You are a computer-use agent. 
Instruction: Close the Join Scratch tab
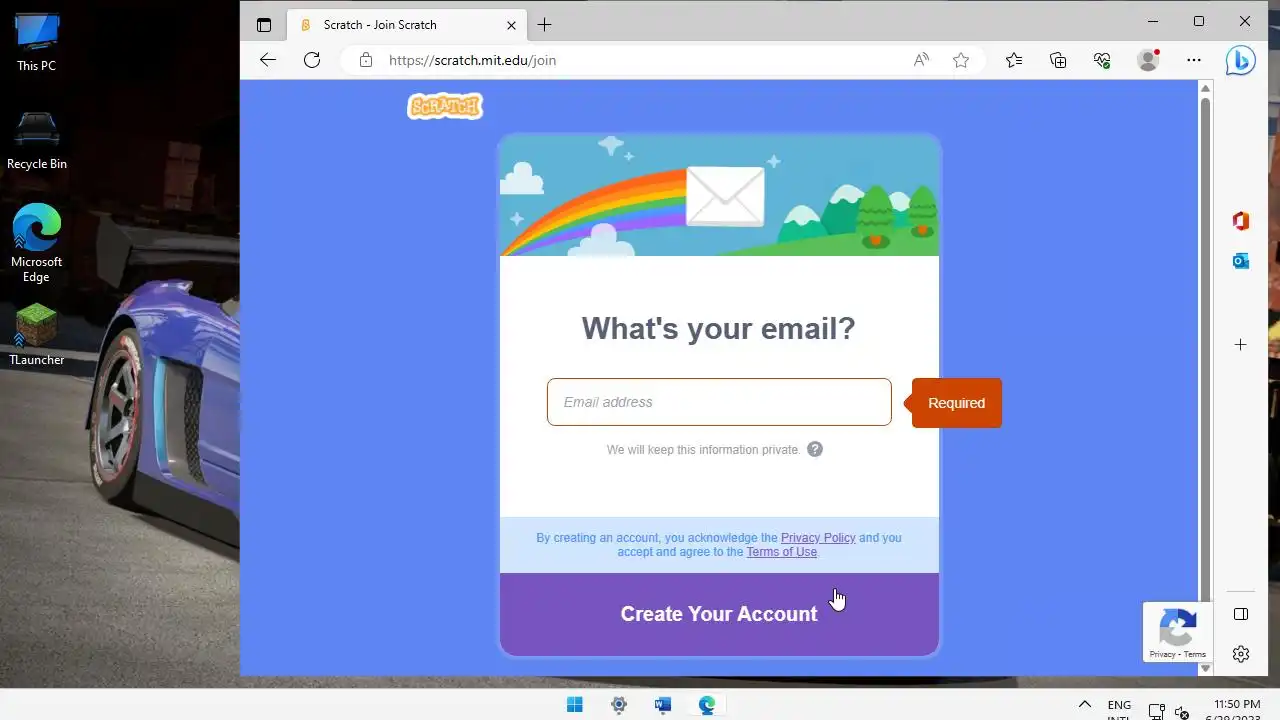point(512,25)
